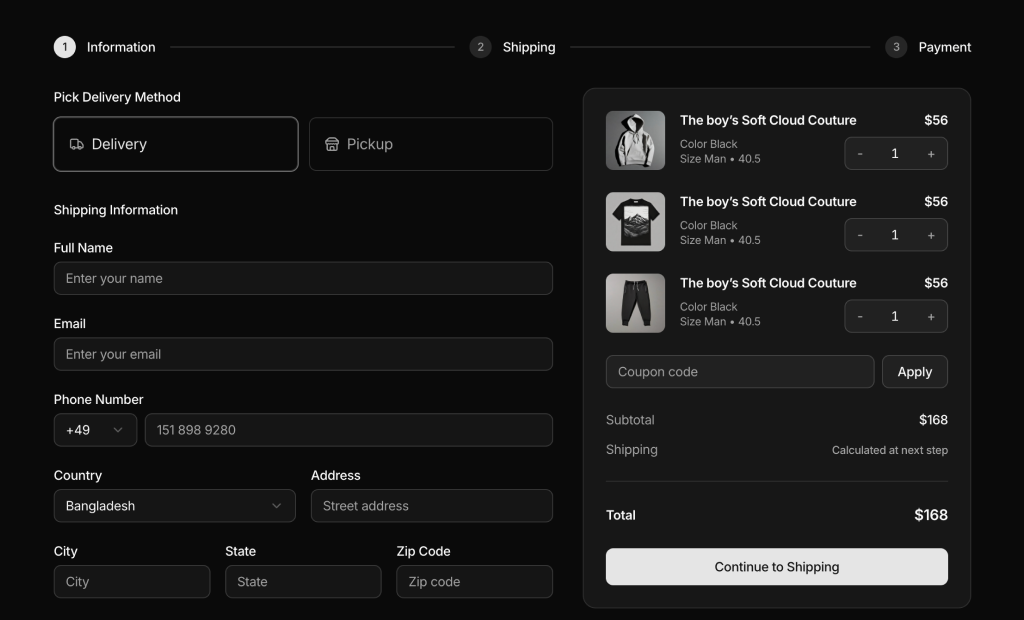Select the Delivery method option

point(176,144)
